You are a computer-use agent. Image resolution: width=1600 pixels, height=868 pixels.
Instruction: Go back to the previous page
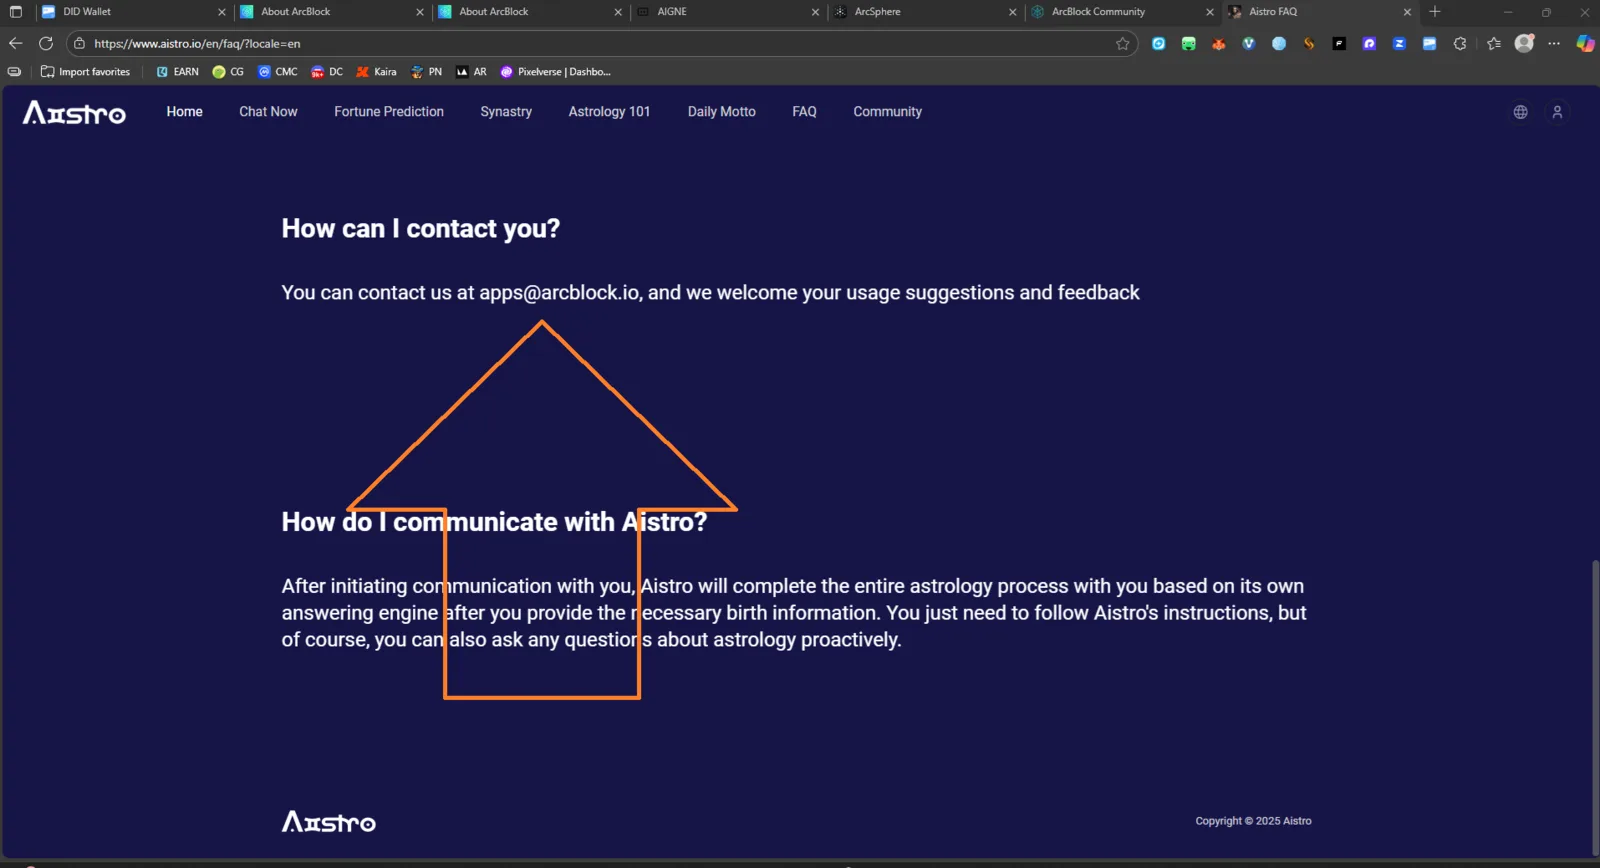pyautogui.click(x=15, y=43)
